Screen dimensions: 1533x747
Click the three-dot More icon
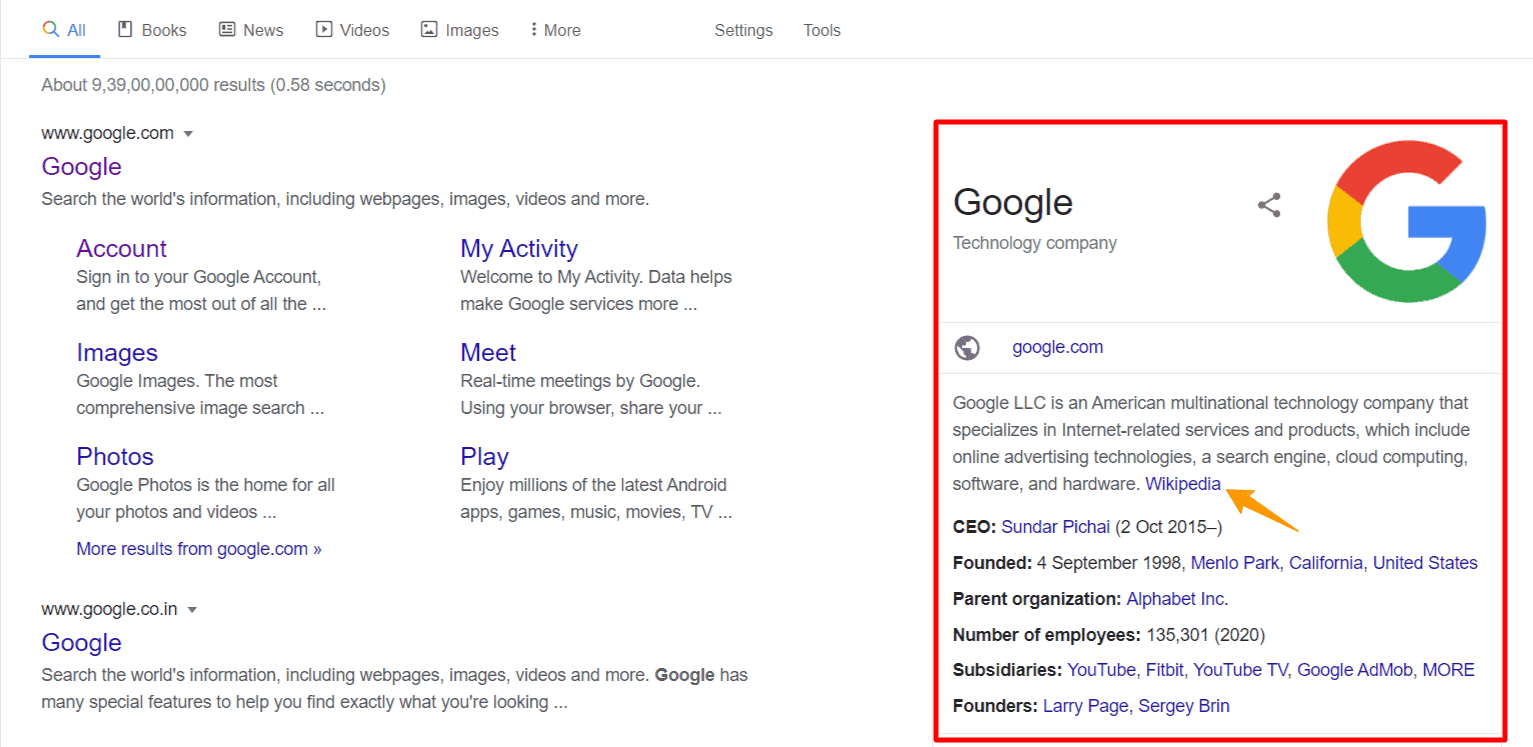click(x=535, y=29)
